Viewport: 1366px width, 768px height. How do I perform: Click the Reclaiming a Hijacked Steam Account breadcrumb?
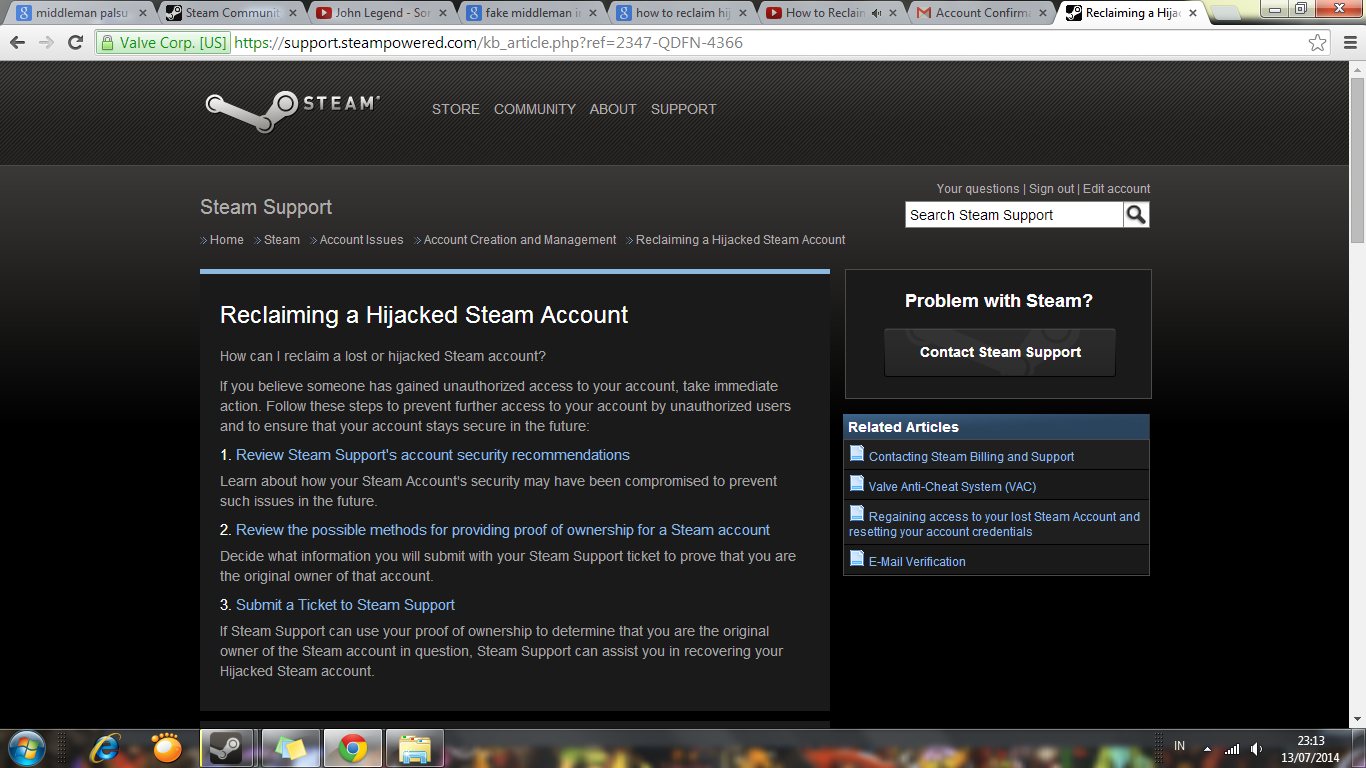click(x=741, y=240)
